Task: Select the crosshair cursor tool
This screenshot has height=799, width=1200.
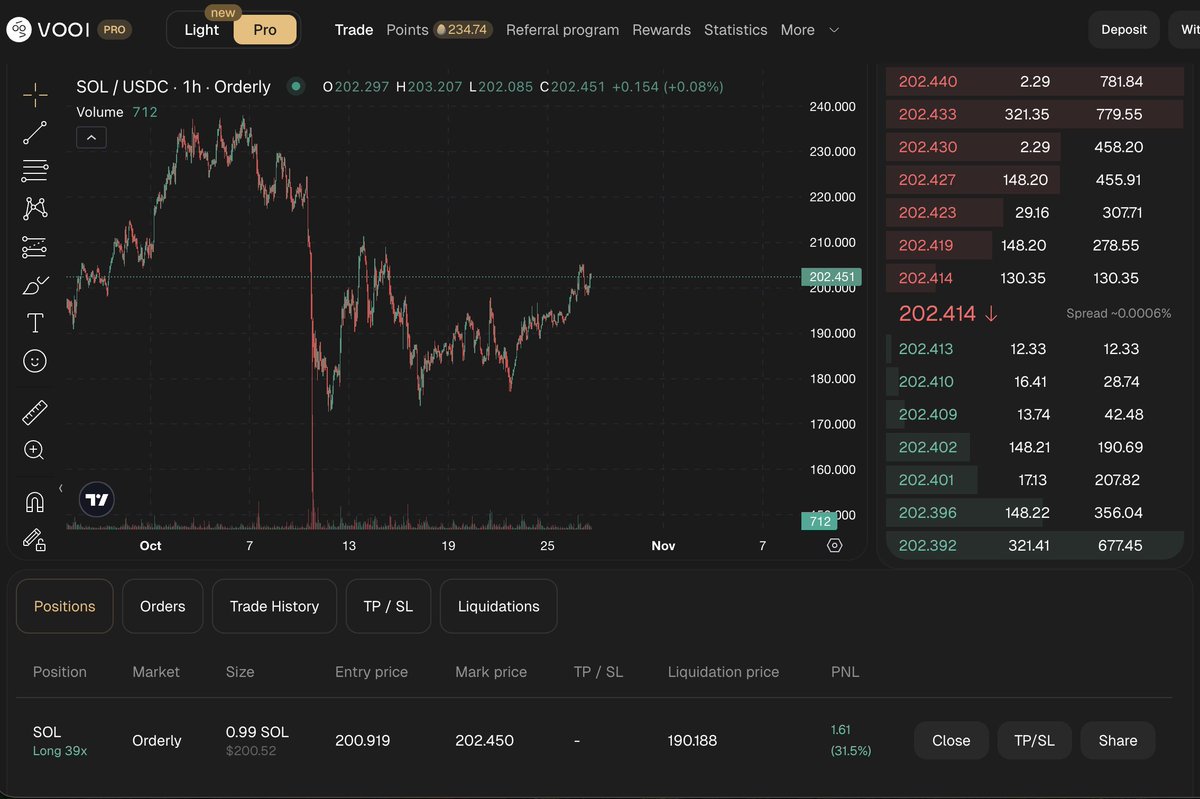Action: [34, 94]
